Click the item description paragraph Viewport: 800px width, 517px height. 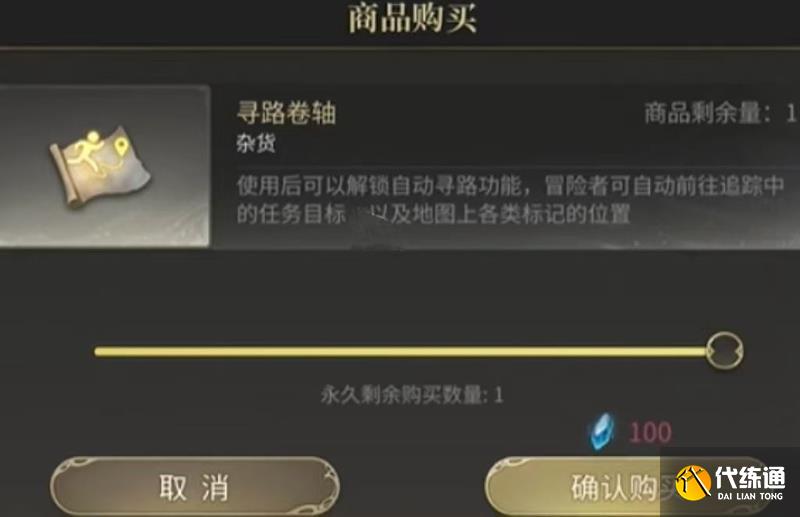coord(510,200)
